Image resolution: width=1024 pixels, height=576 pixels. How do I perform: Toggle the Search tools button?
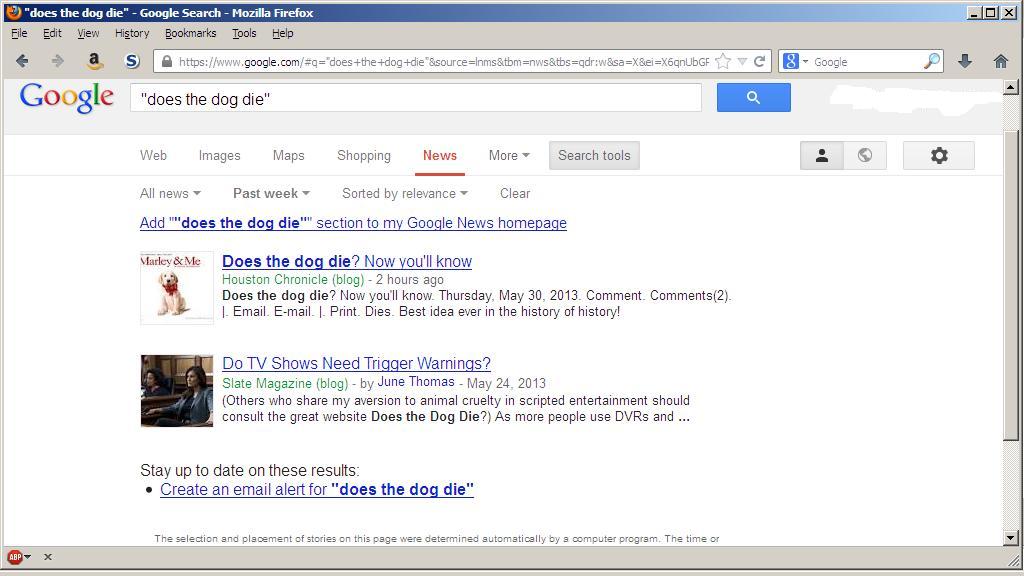click(594, 155)
